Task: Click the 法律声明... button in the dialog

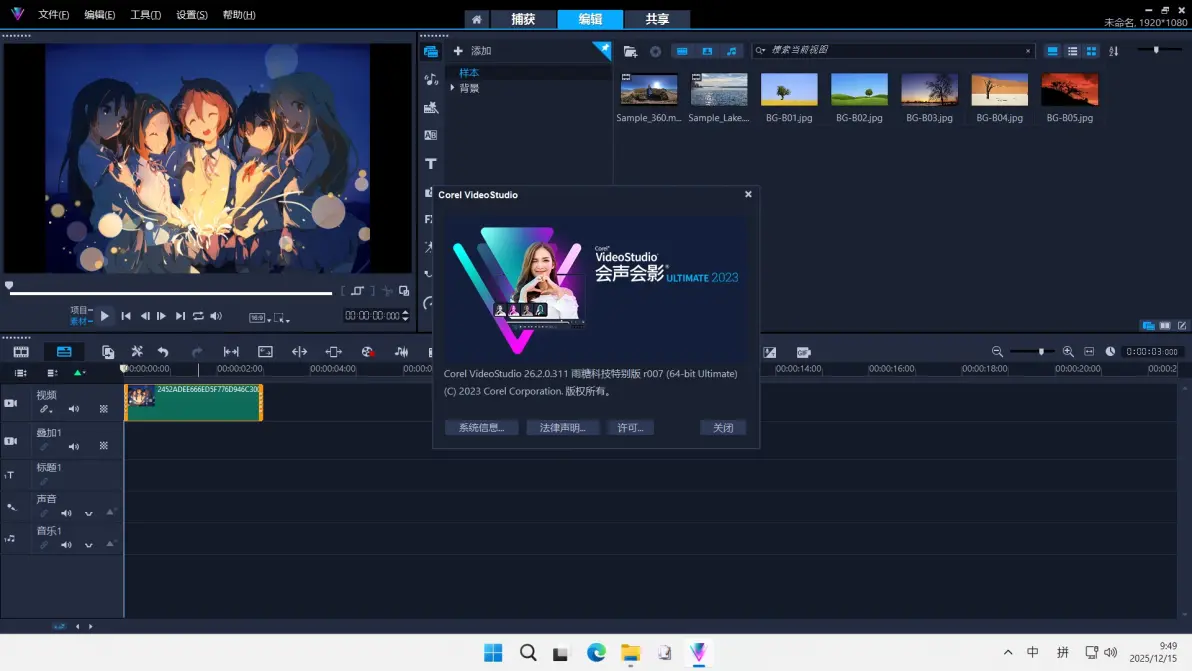Action: coord(563,428)
